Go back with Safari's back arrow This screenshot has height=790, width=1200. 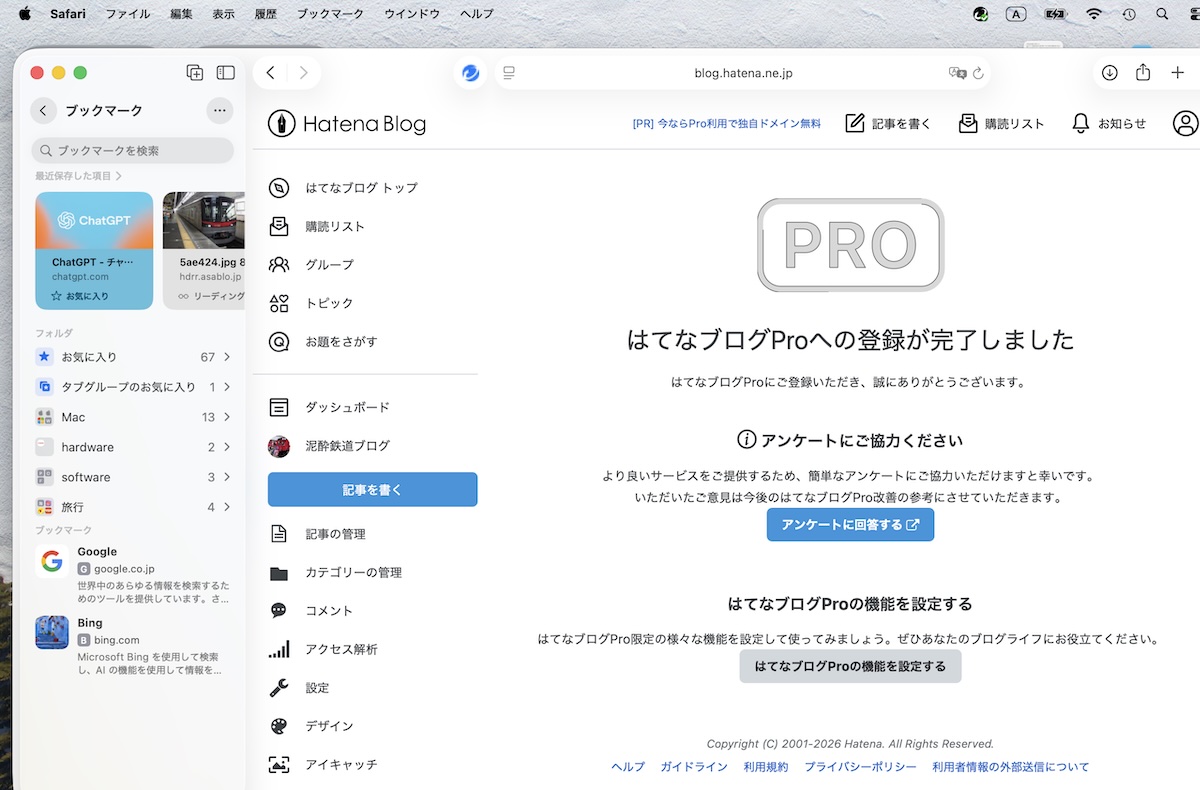270,73
